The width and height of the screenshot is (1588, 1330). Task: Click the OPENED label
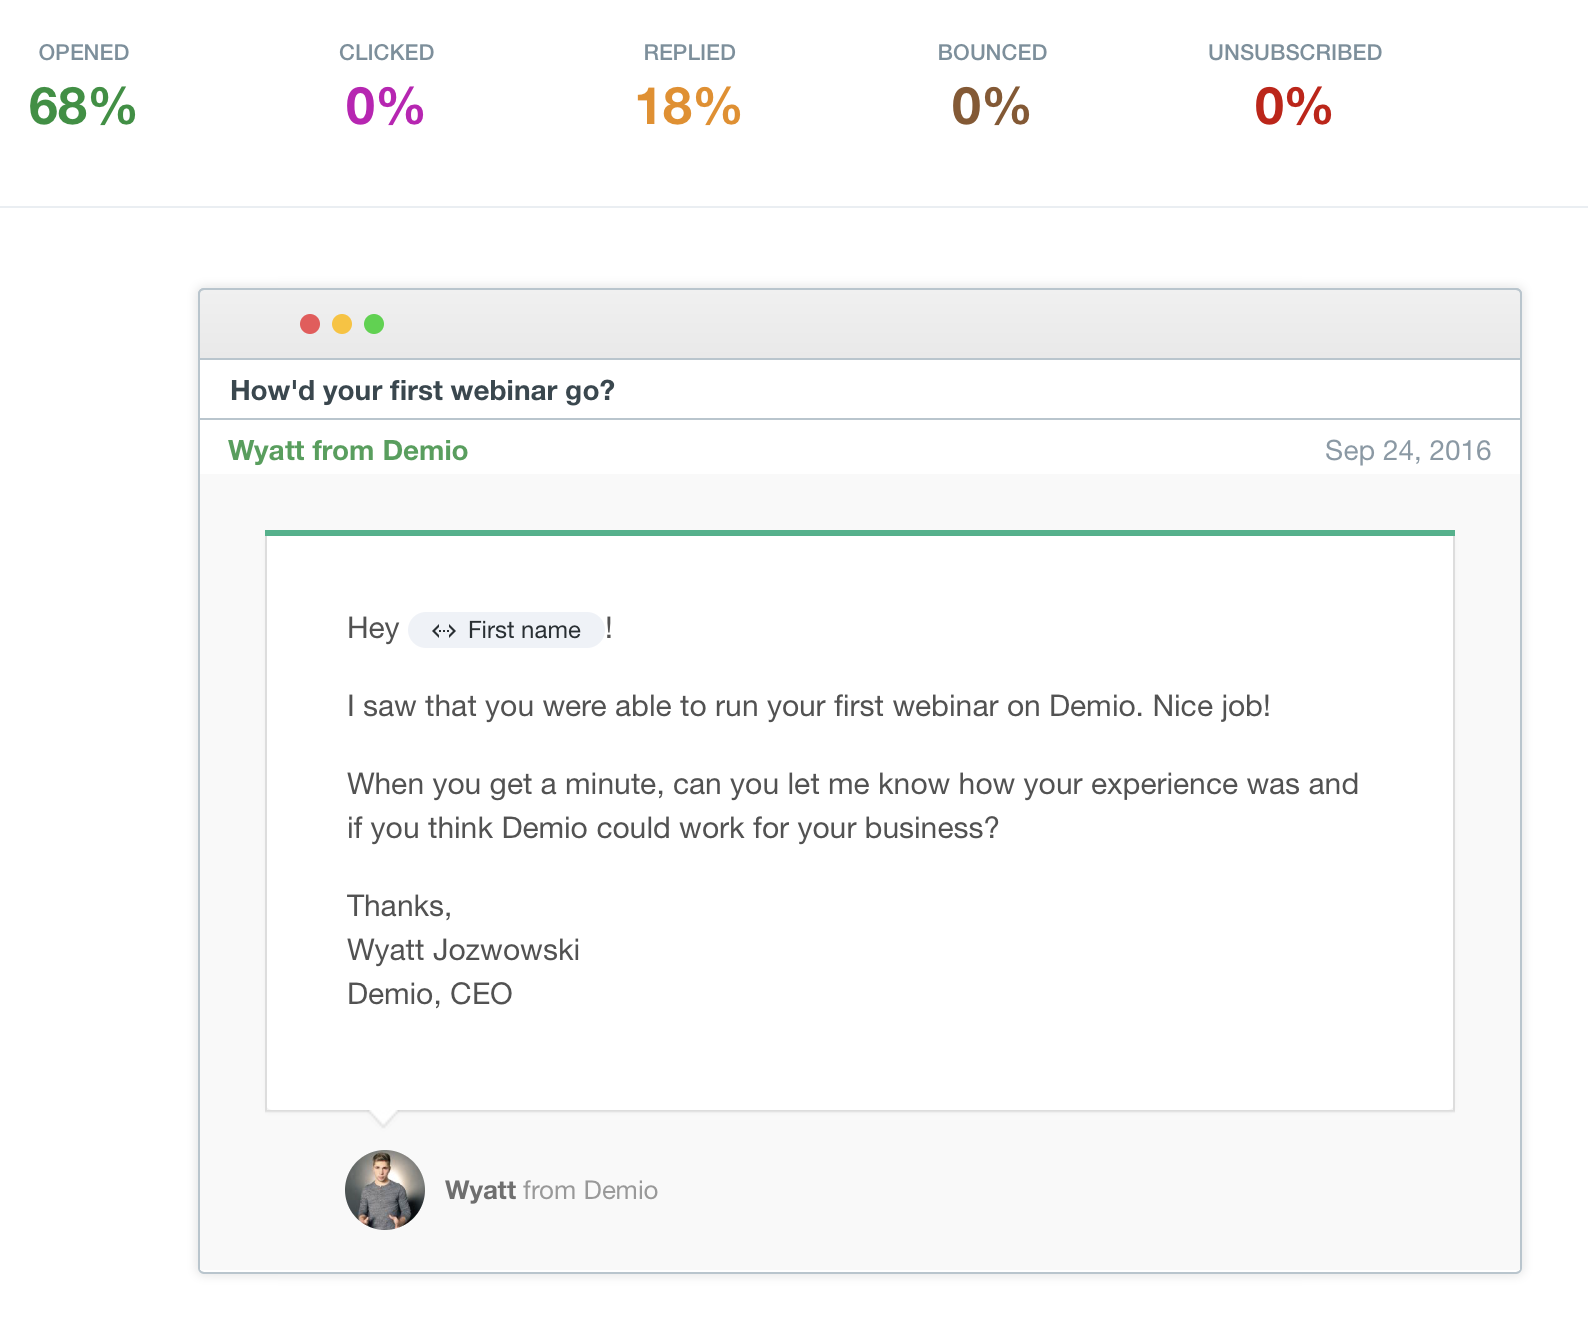click(x=84, y=52)
